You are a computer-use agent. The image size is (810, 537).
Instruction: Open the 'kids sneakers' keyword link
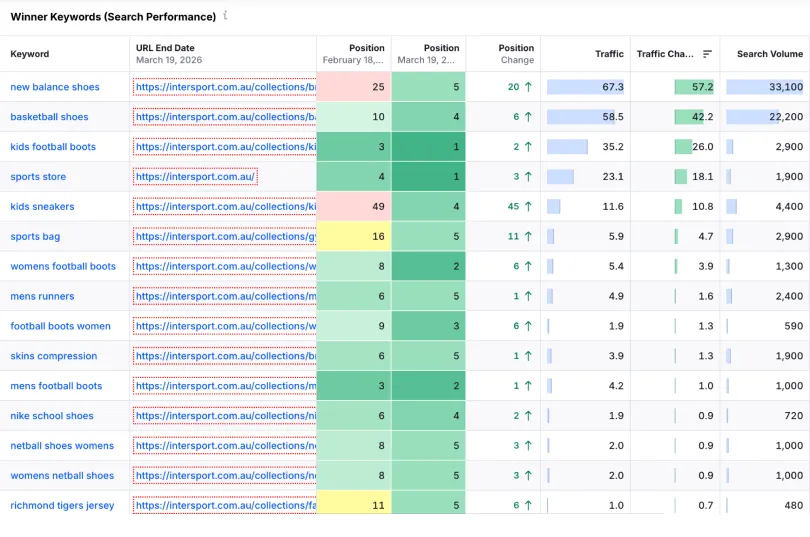[42, 207]
